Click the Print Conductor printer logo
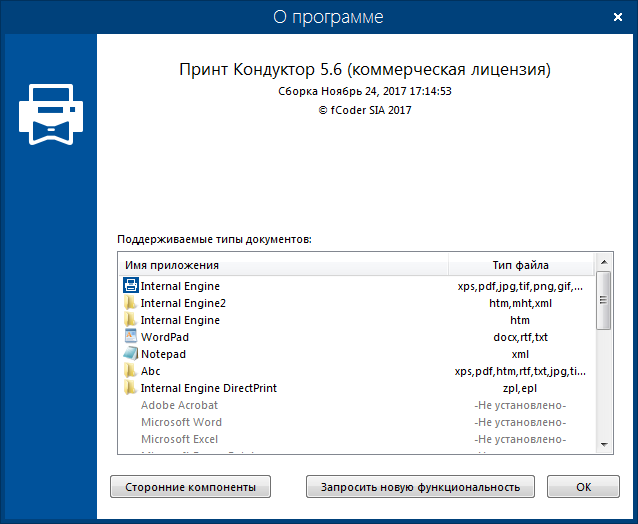The image size is (638, 524). [x=51, y=114]
